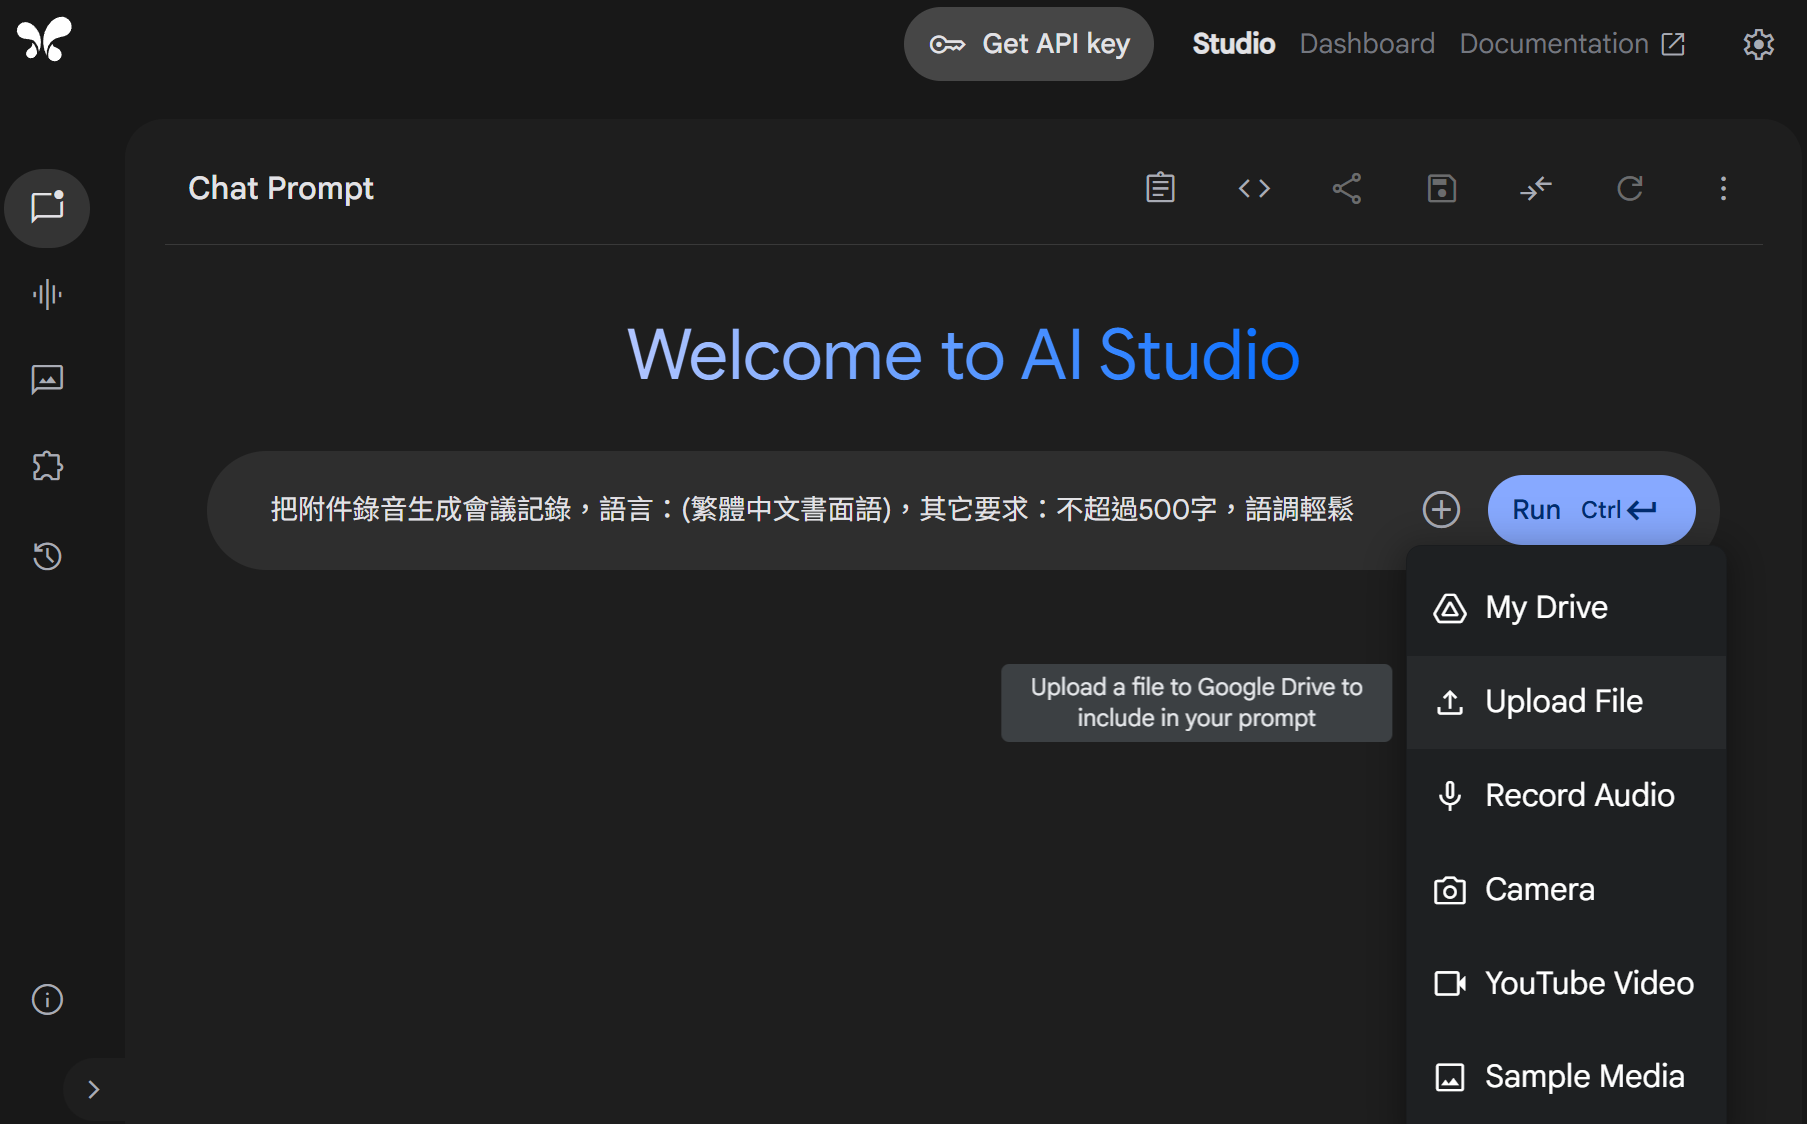Image resolution: width=1807 pixels, height=1124 pixels.
Task: Open system instructions clipboard icon
Action: (x=1160, y=188)
